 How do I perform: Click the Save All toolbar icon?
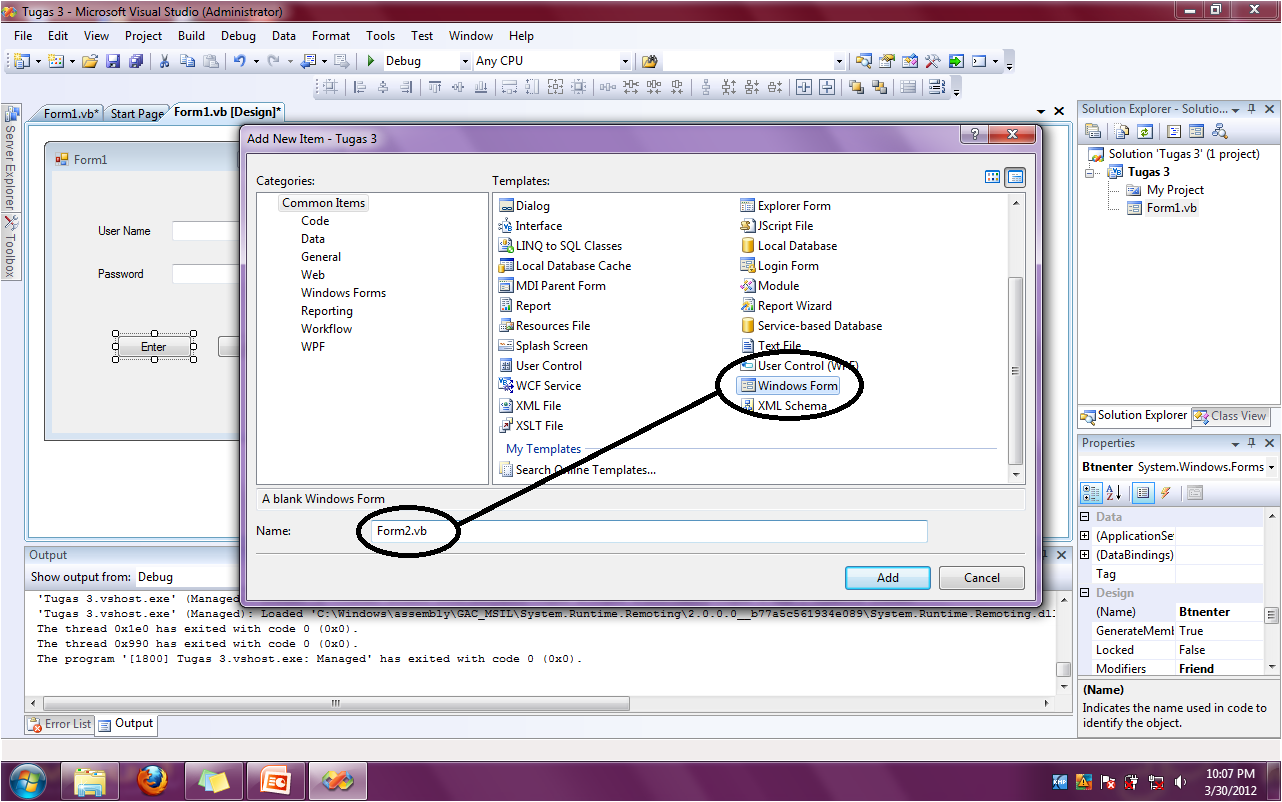(136, 61)
